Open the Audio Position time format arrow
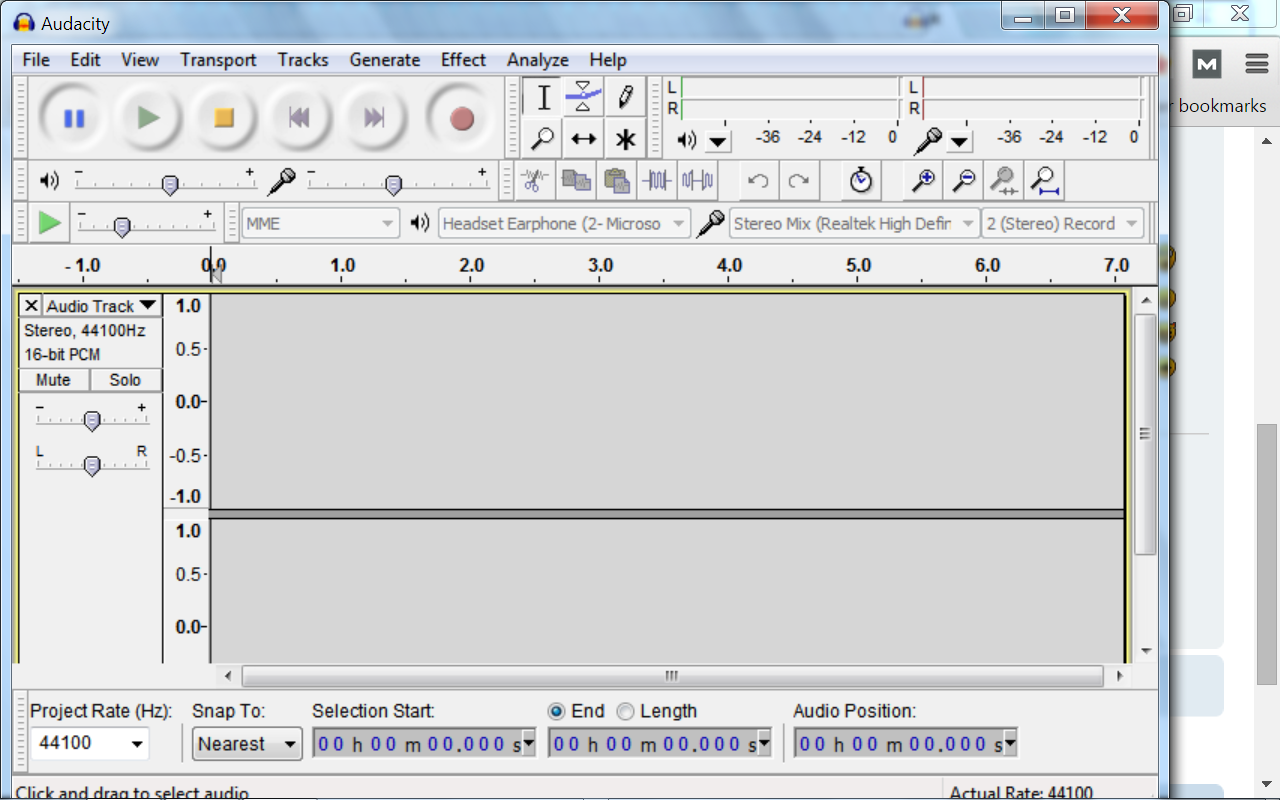 coord(1010,743)
